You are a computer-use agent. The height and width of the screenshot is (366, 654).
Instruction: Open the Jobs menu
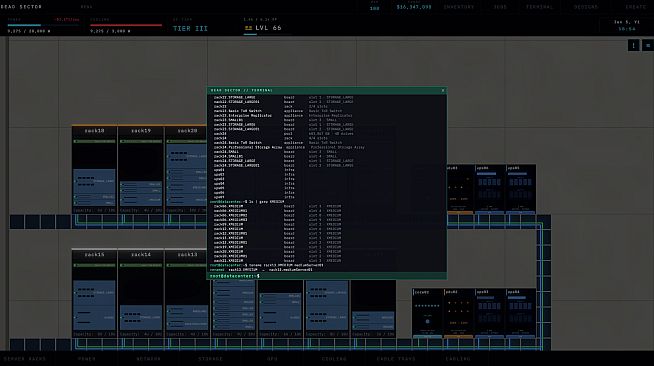coord(500,7)
